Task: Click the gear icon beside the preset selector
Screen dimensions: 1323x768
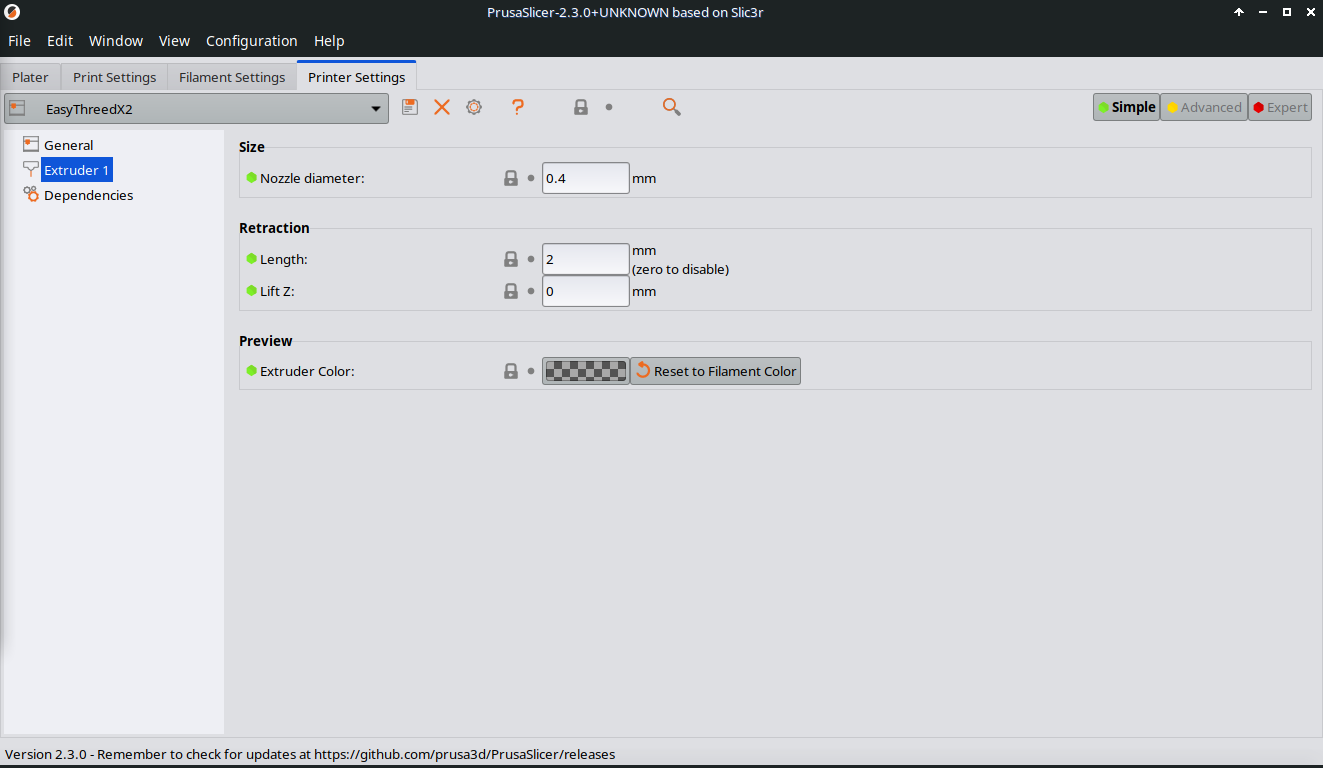Action: pyautogui.click(x=474, y=107)
